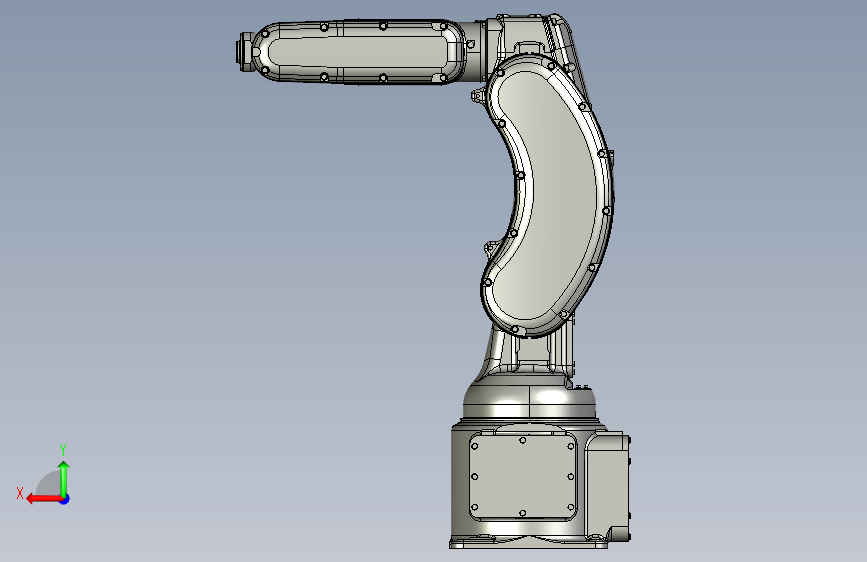This screenshot has height=562, width=867.
Task: Click the blue Z axis dot of the triad
Action: tap(65, 499)
